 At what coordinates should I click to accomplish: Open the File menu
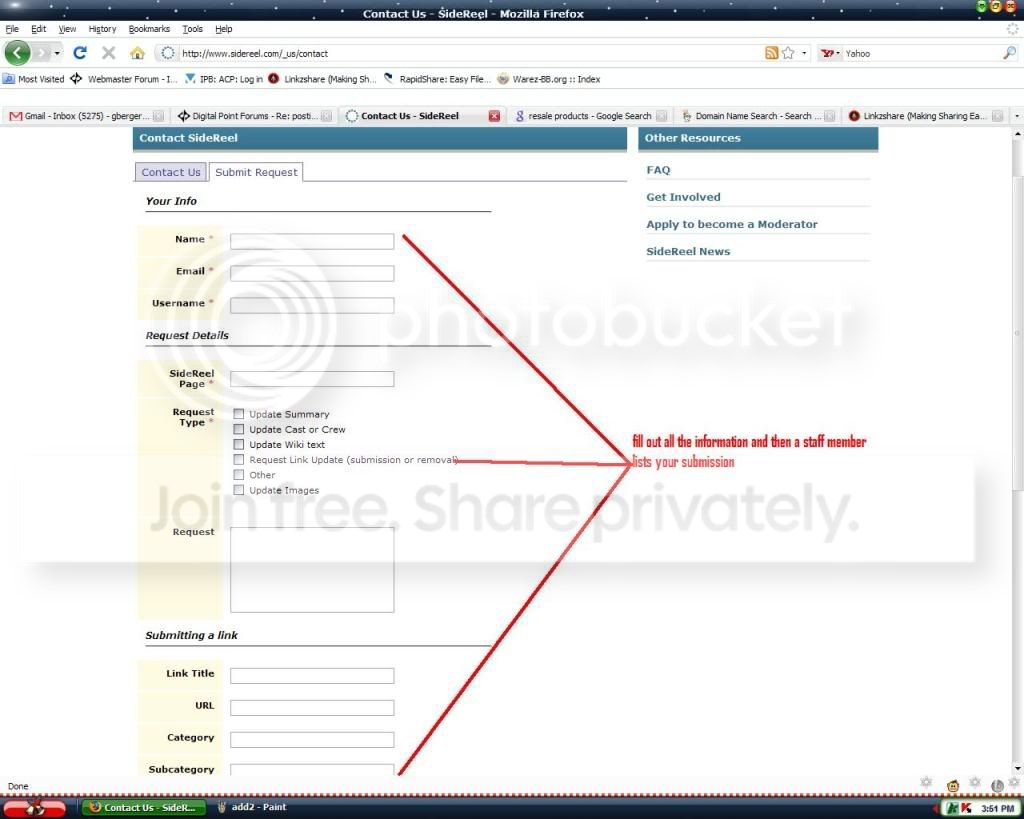(x=12, y=29)
